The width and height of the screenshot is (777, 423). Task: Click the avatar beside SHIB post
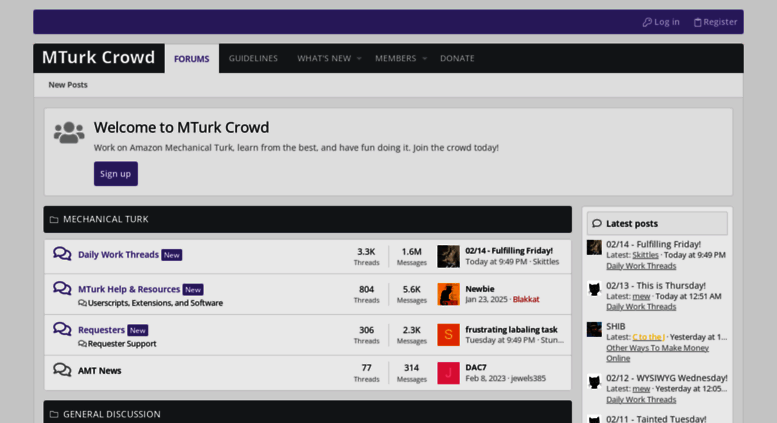click(594, 329)
